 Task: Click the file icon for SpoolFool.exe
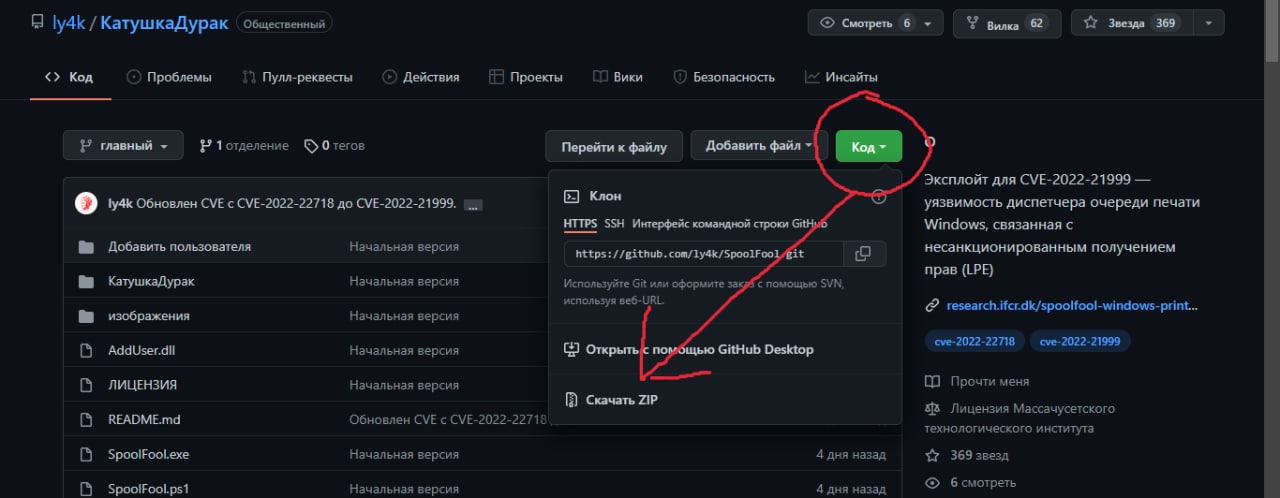[x=86, y=454]
